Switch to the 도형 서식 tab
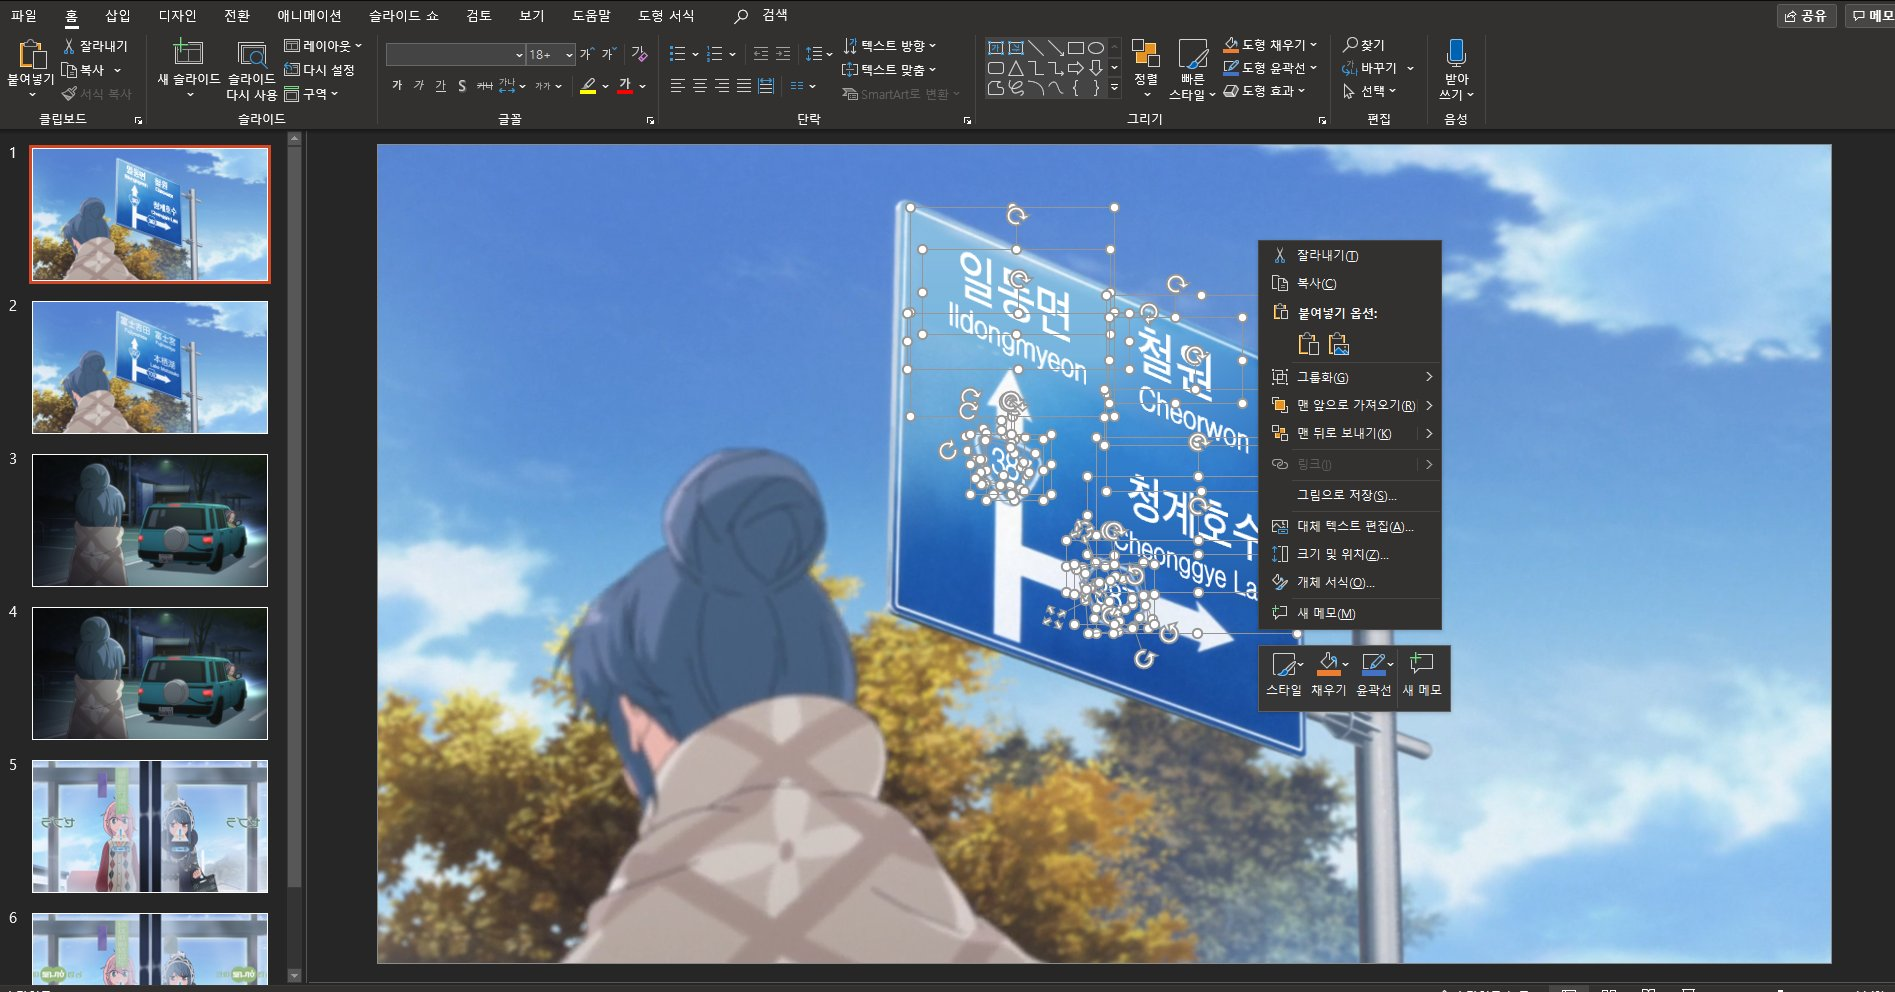This screenshot has height=992, width=1895. tap(666, 16)
